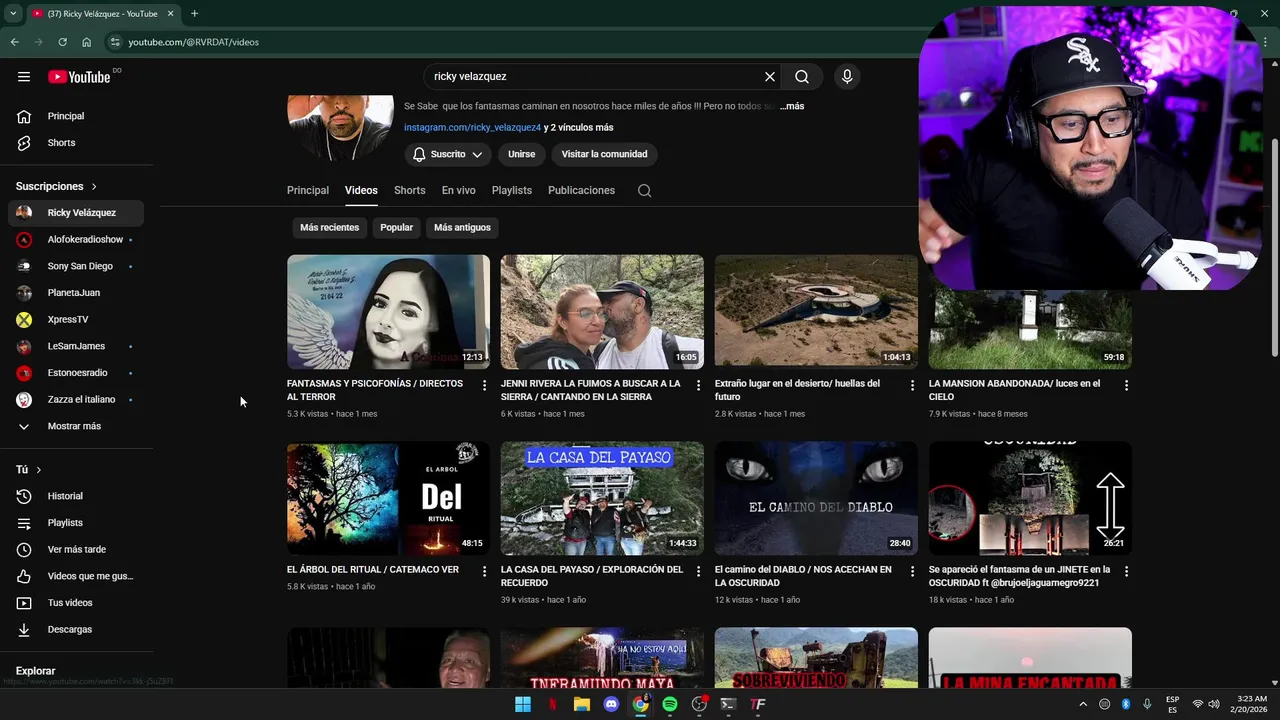The image size is (1280, 720).
Task: Open Ver más tarde list
Action: point(76,549)
